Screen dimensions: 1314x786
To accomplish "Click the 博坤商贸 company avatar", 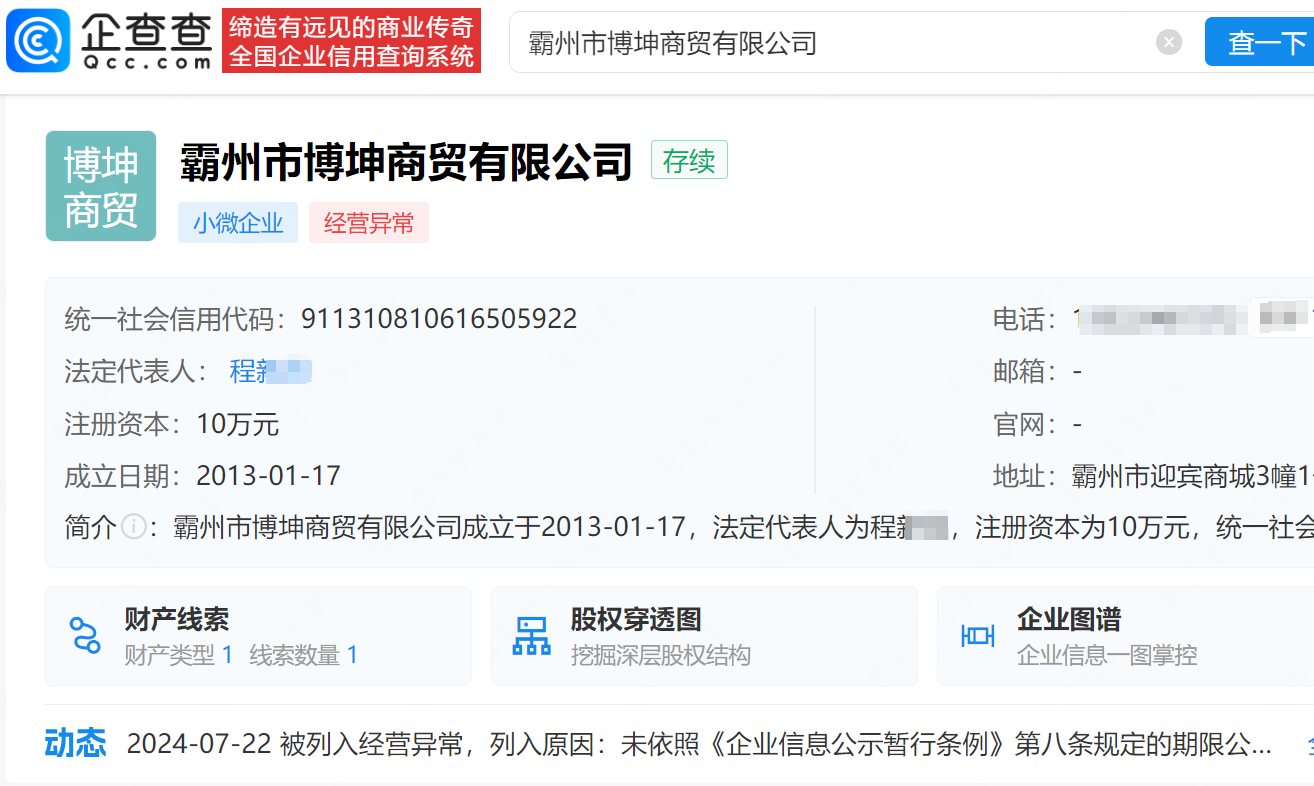I will point(101,186).
